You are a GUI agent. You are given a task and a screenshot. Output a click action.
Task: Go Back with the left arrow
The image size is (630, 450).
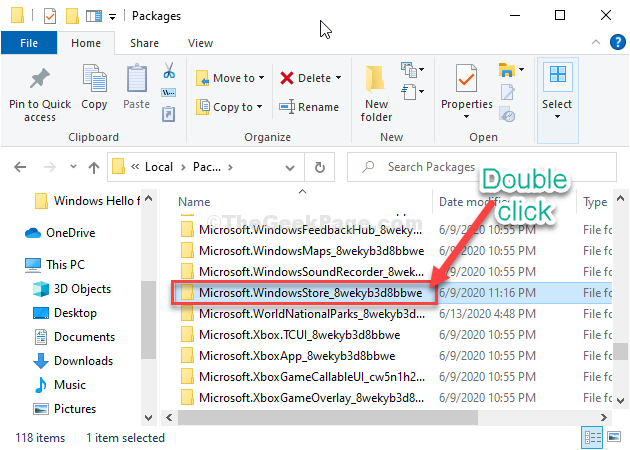pos(20,167)
